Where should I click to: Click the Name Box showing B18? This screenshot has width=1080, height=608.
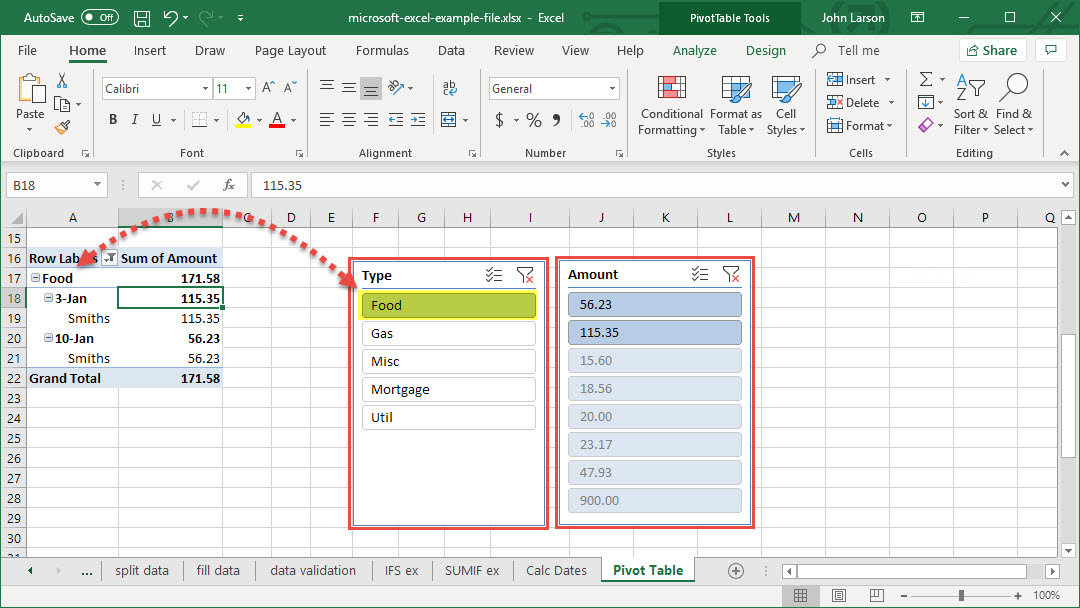pyautogui.click(x=48, y=185)
